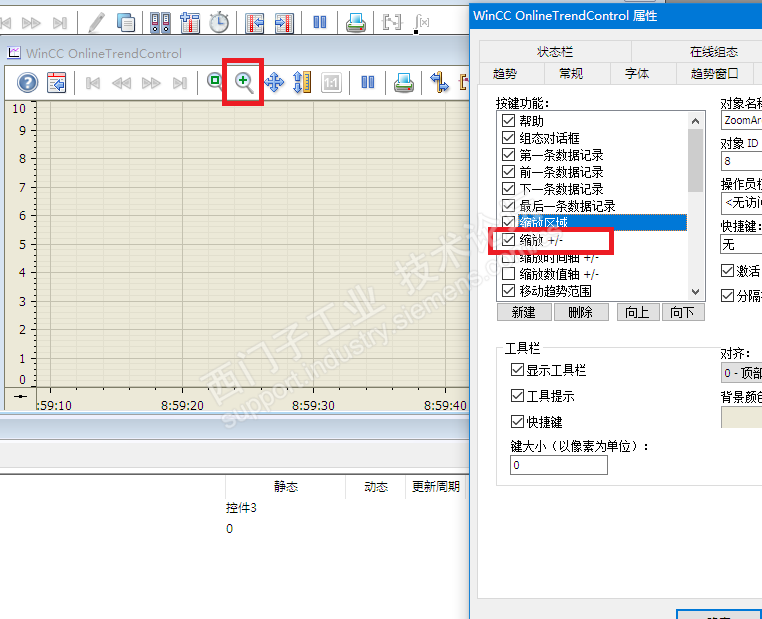The height and width of the screenshot is (619, 762).
Task: Toggle the 激活 checkbox
Action: click(727, 270)
